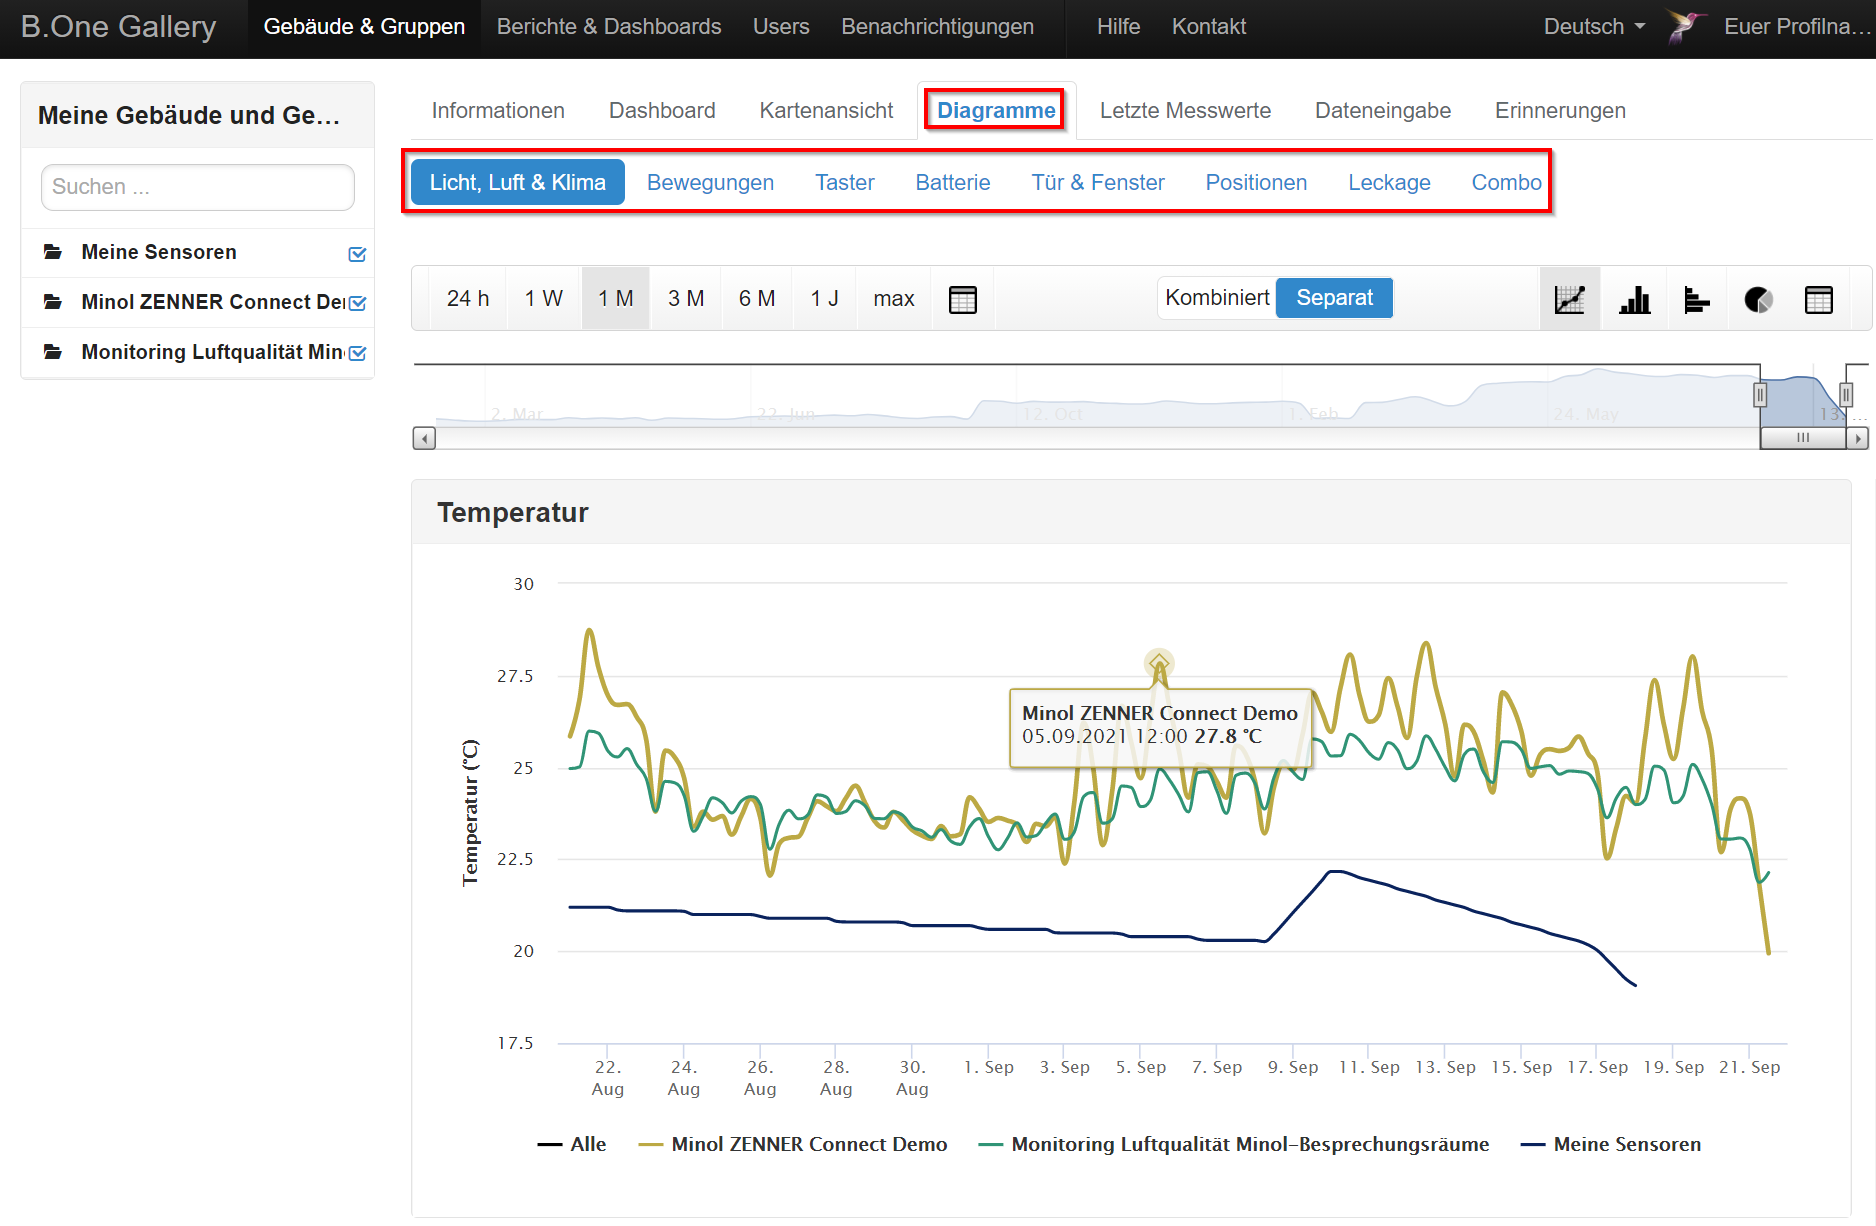Show the Tür & Fenster diagrams

coord(1098,182)
